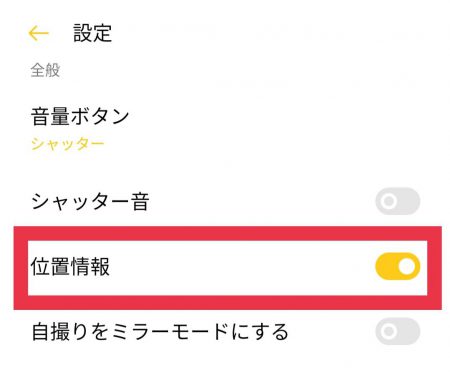Turn on the シャッター音 toggle
The width and height of the screenshot is (450, 375).
click(x=398, y=201)
